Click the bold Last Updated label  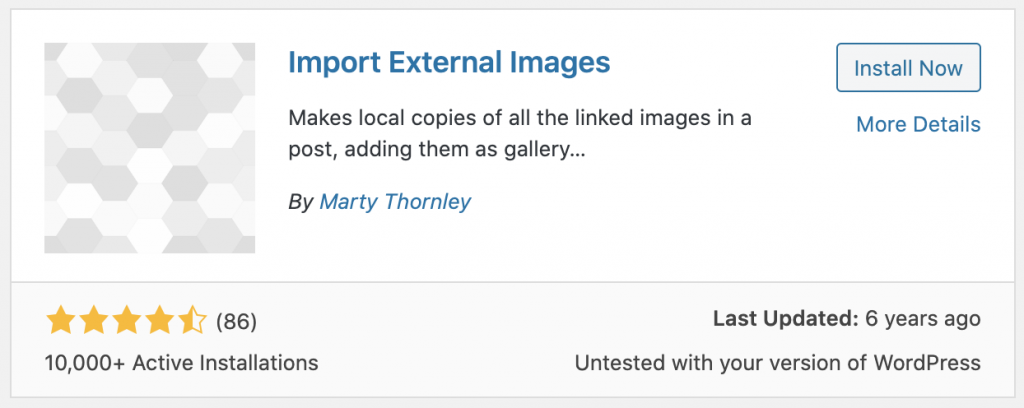[786, 319]
